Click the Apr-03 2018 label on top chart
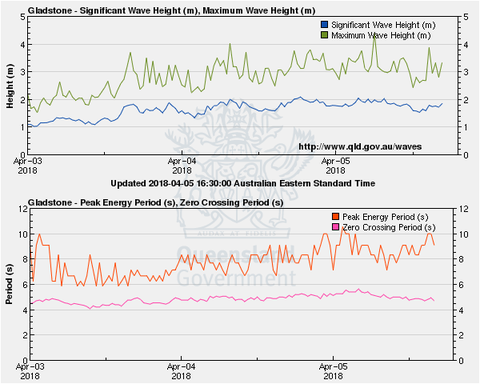The height and width of the screenshot is (384, 480). 28,166
